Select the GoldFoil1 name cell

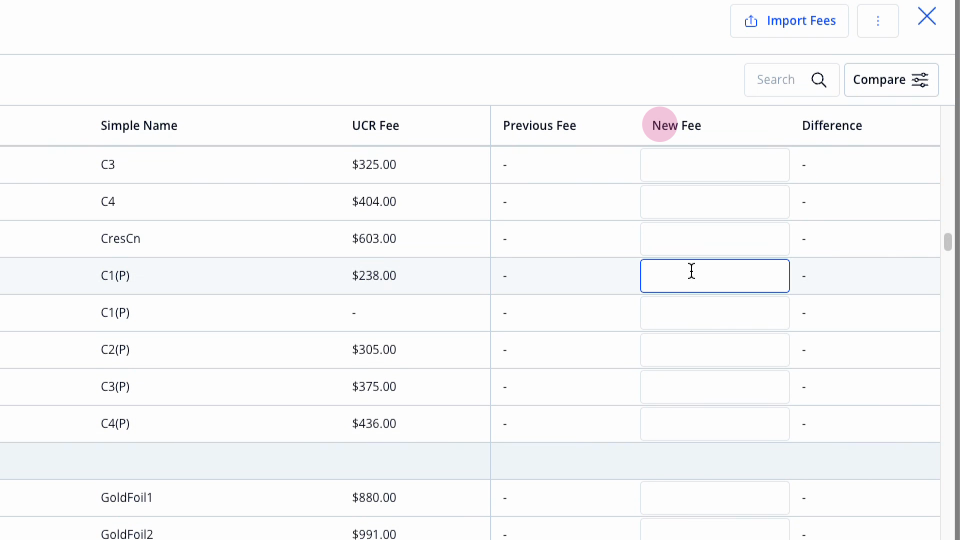(127, 498)
